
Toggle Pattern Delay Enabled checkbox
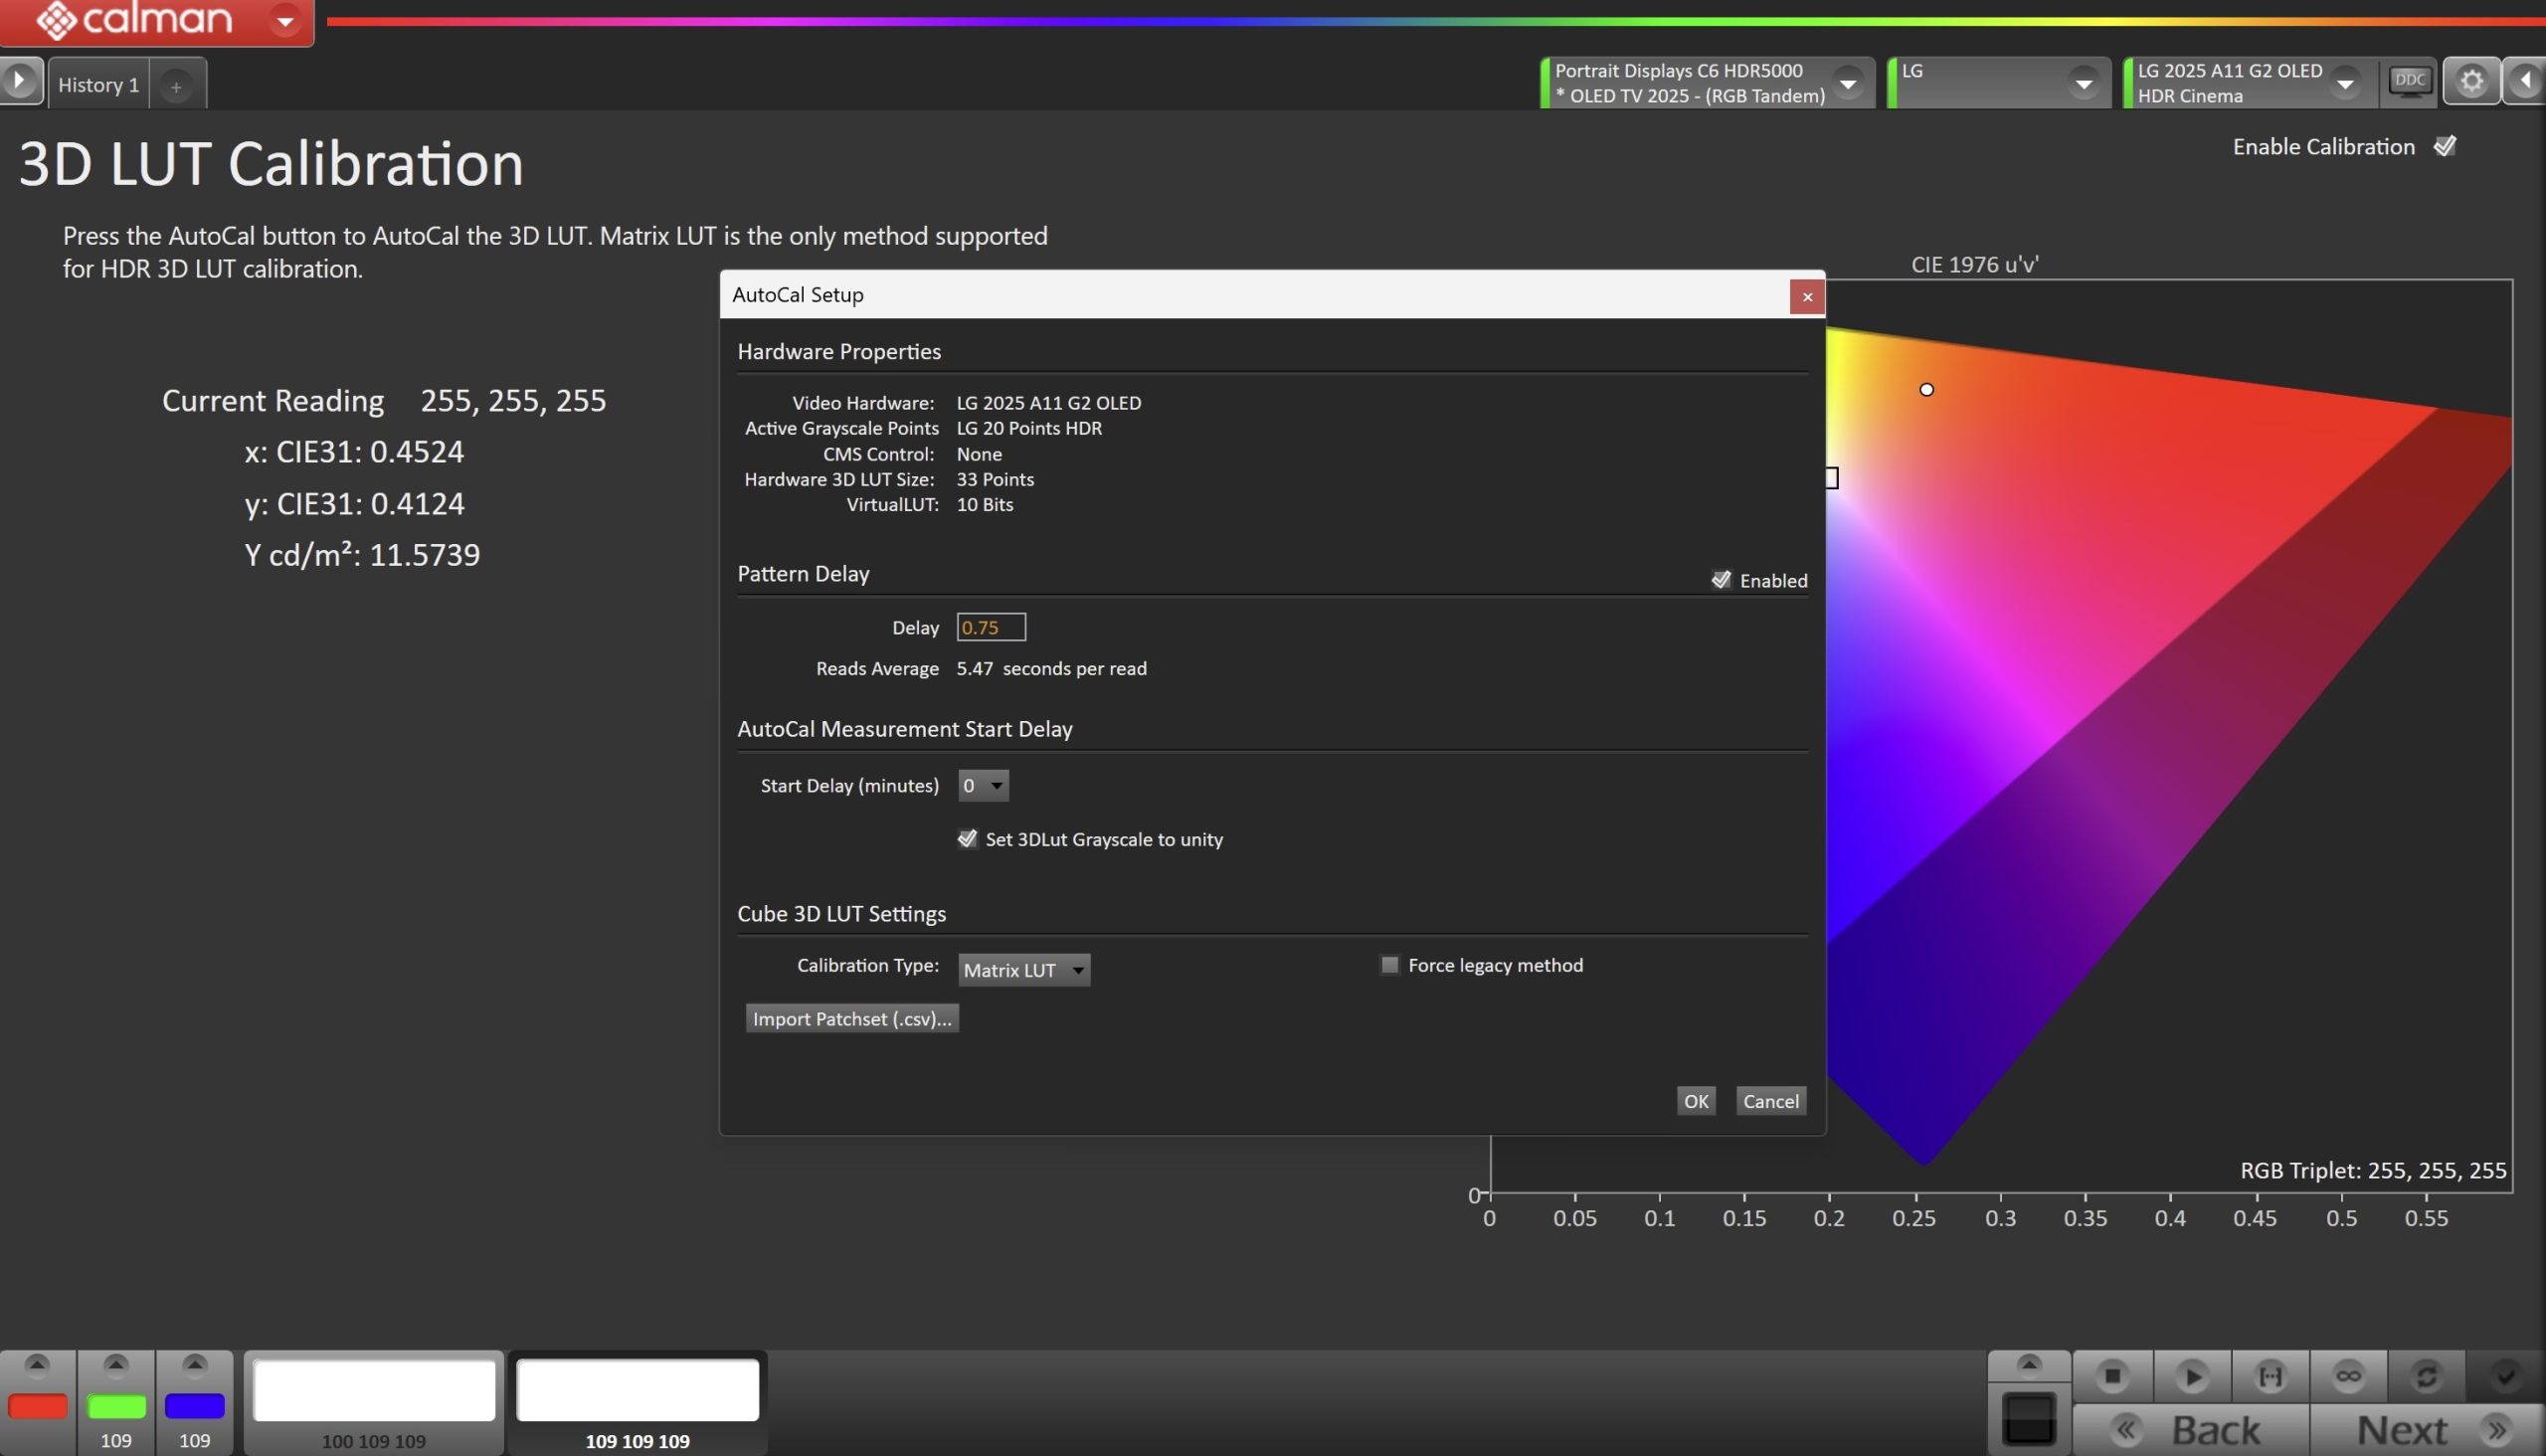[1720, 580]
